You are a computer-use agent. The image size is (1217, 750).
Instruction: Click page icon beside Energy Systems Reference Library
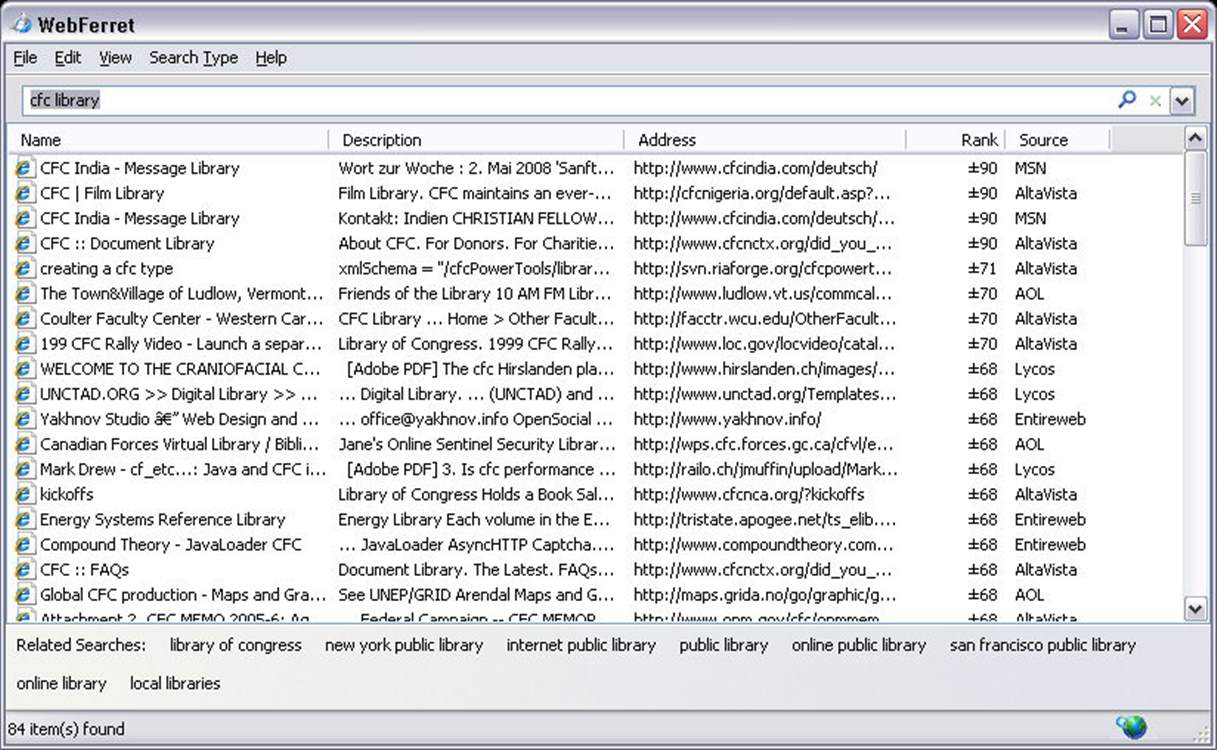(24, 519)
